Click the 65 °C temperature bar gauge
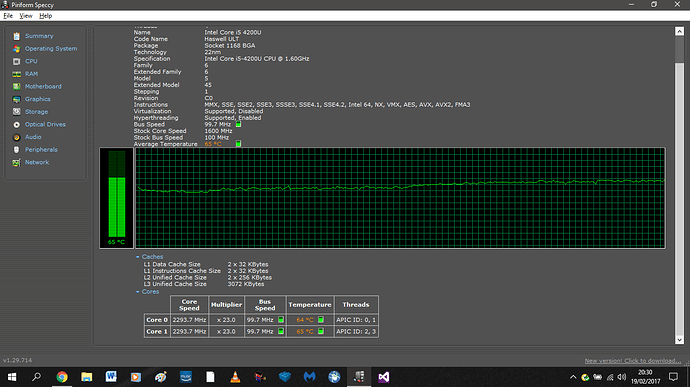The width and height of the screenshot is (690, 387). point(117,198)
